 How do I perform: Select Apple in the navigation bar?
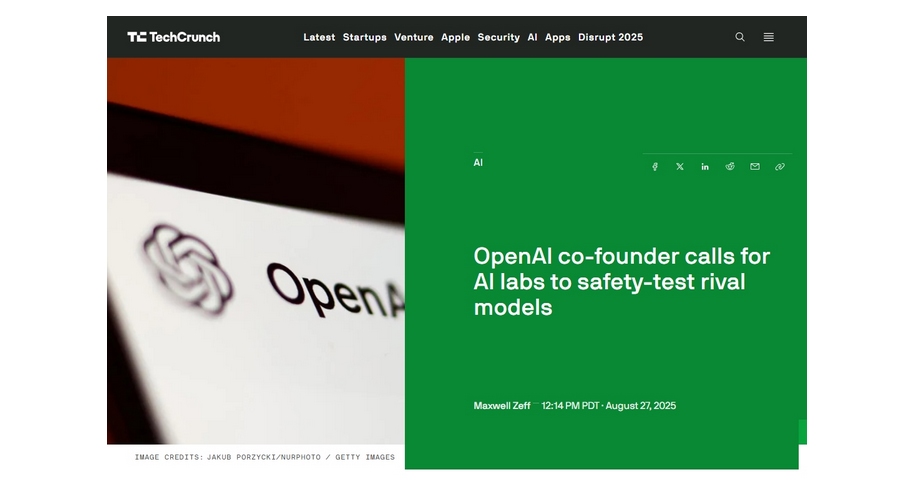tap(455, 37)
